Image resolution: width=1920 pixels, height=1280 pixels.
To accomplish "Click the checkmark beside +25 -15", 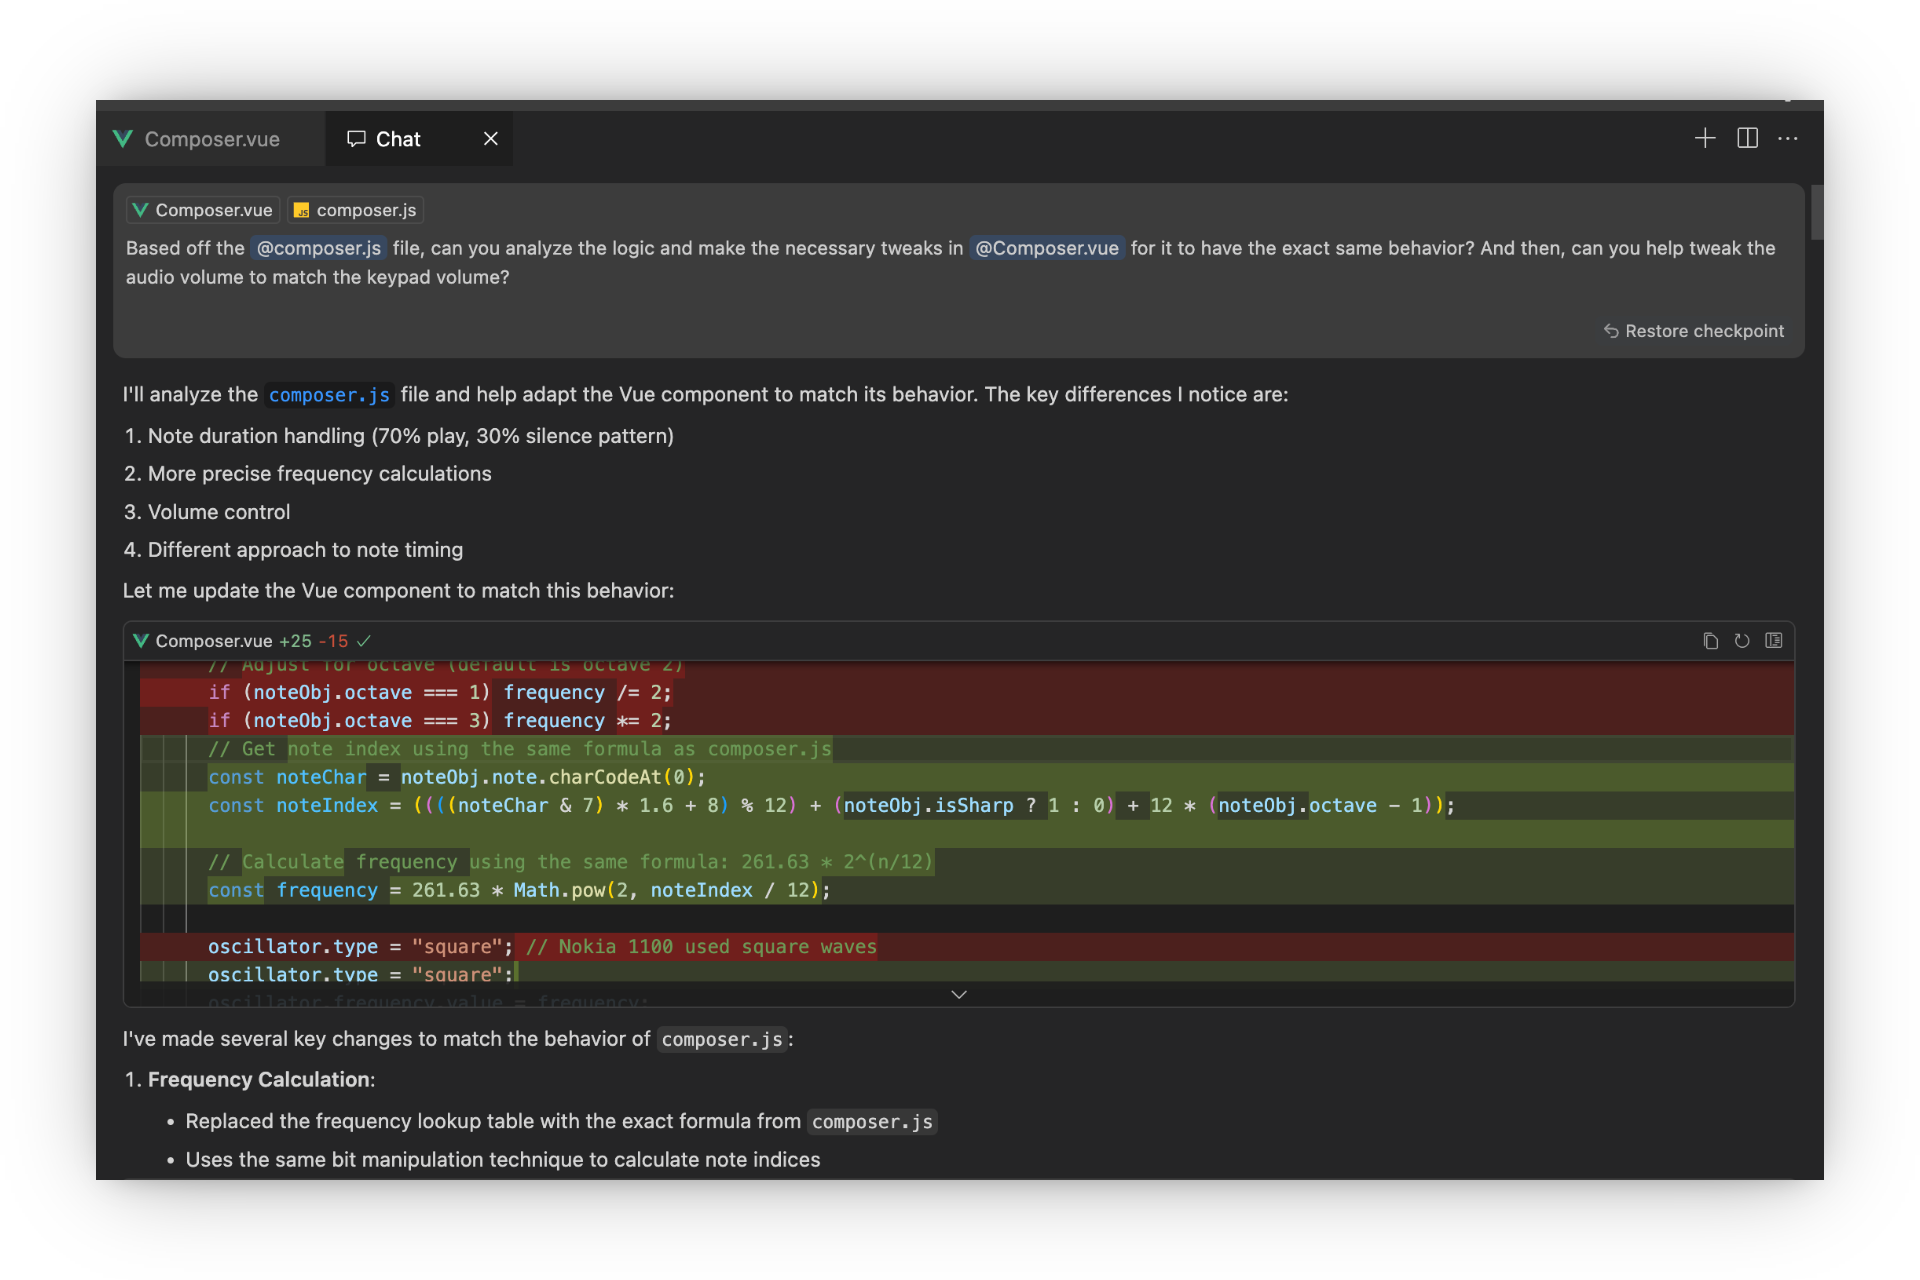I will 362,641.
